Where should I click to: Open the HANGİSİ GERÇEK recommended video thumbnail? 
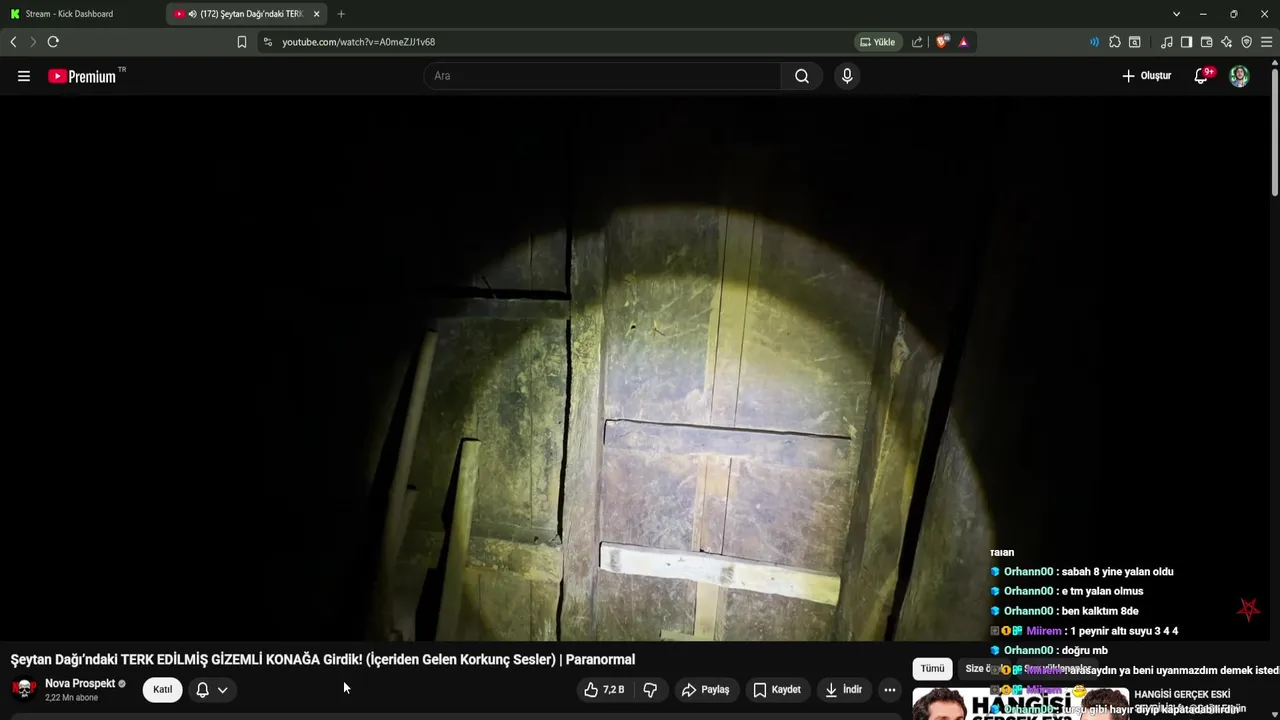click(x=1020, y=704)
